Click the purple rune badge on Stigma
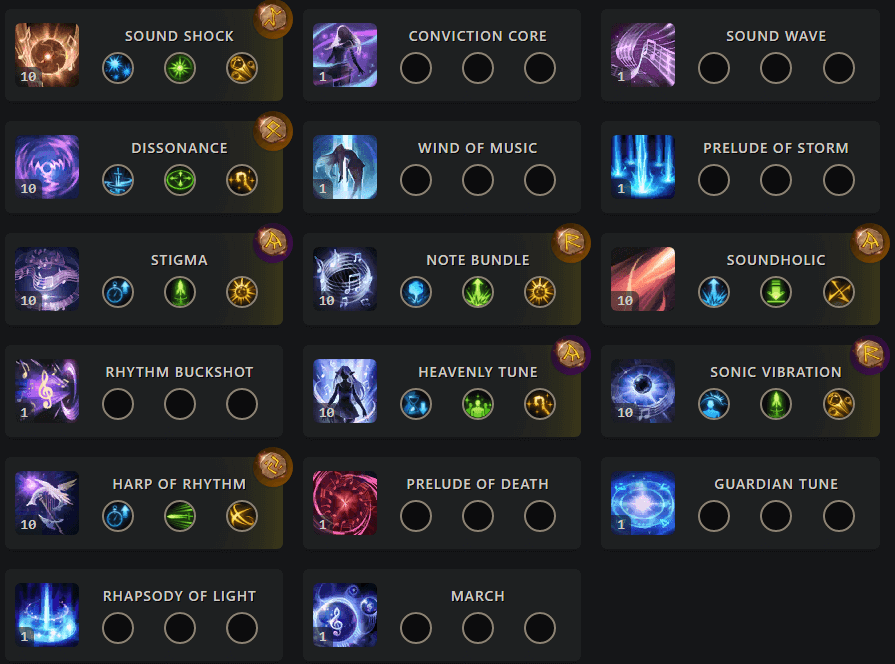 point(272,242)
